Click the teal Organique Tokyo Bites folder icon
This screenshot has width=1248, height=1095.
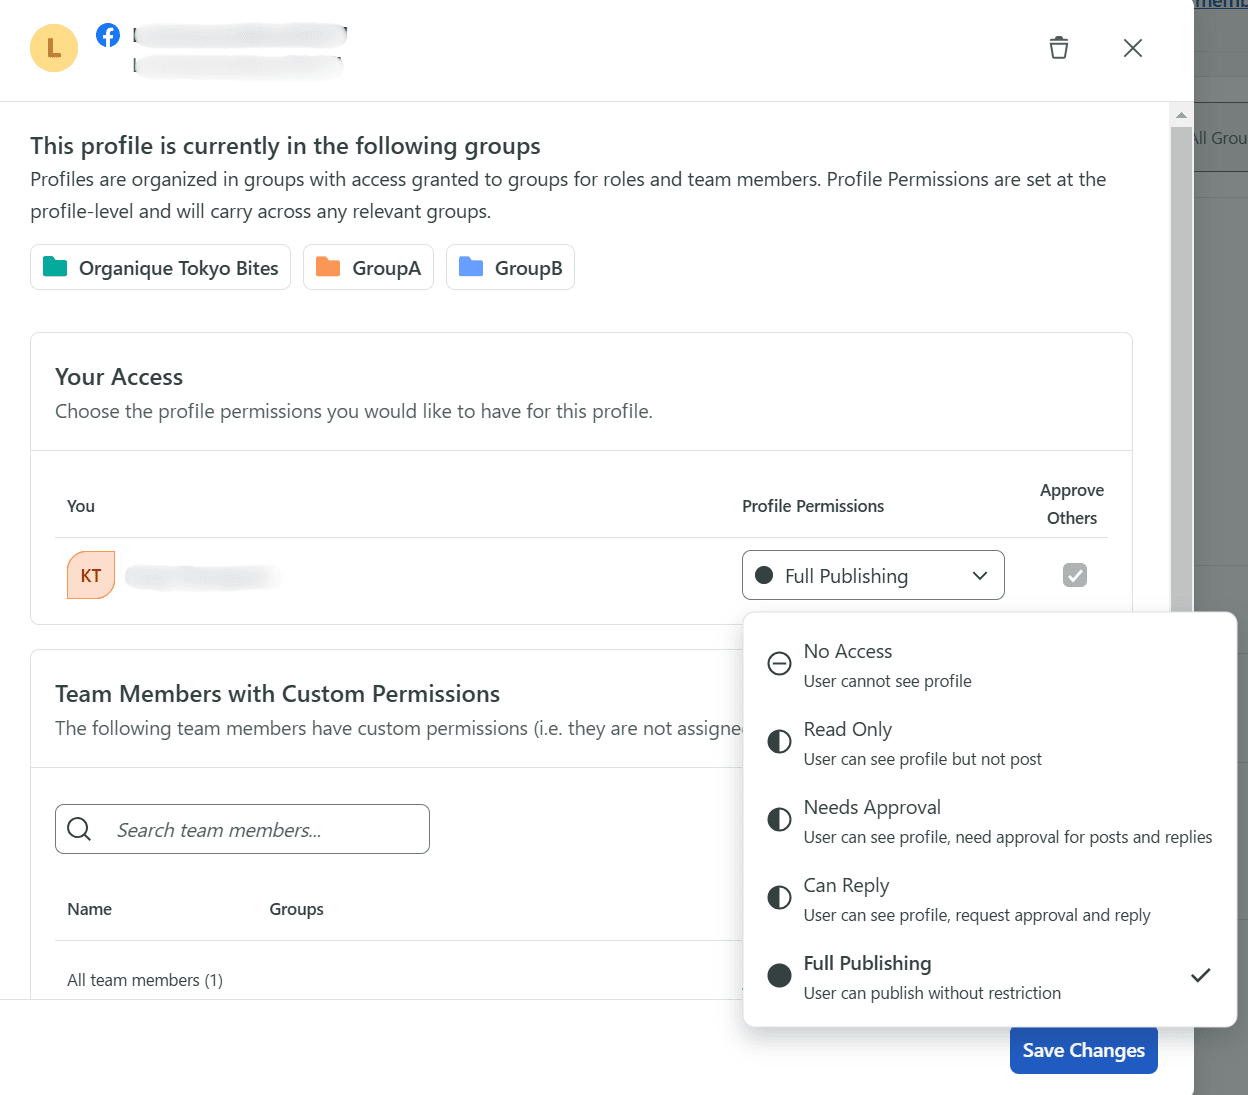pyautogui.click(x=55, y=267)
